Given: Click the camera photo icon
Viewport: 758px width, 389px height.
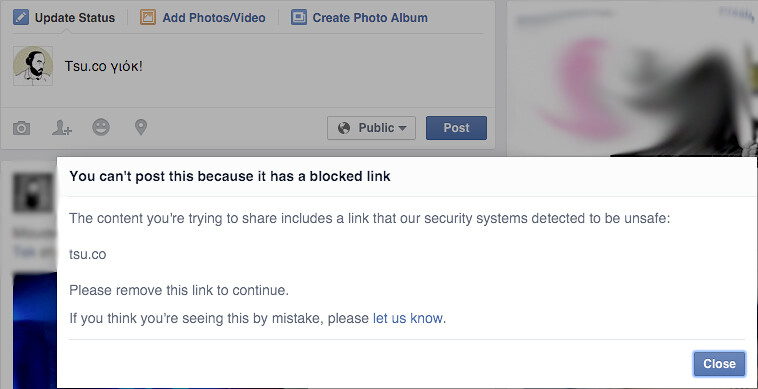Looking at the screenshot, I should 21,129.
